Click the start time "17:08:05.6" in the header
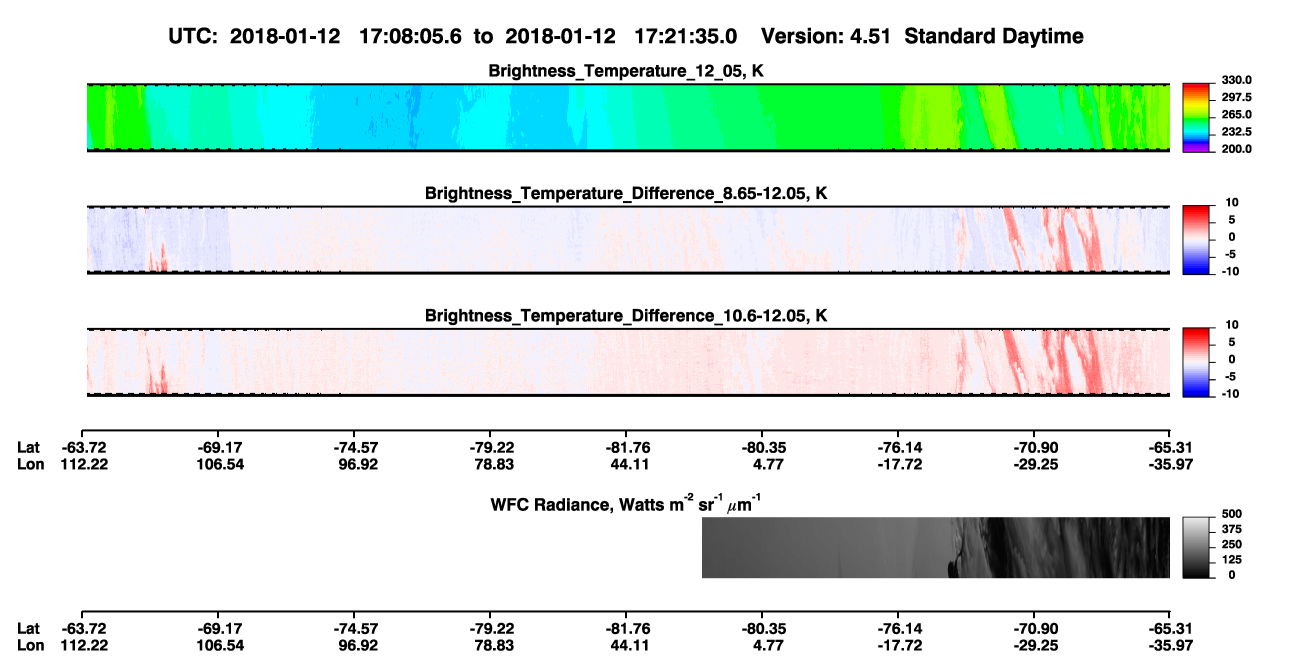 click(410, 36)
